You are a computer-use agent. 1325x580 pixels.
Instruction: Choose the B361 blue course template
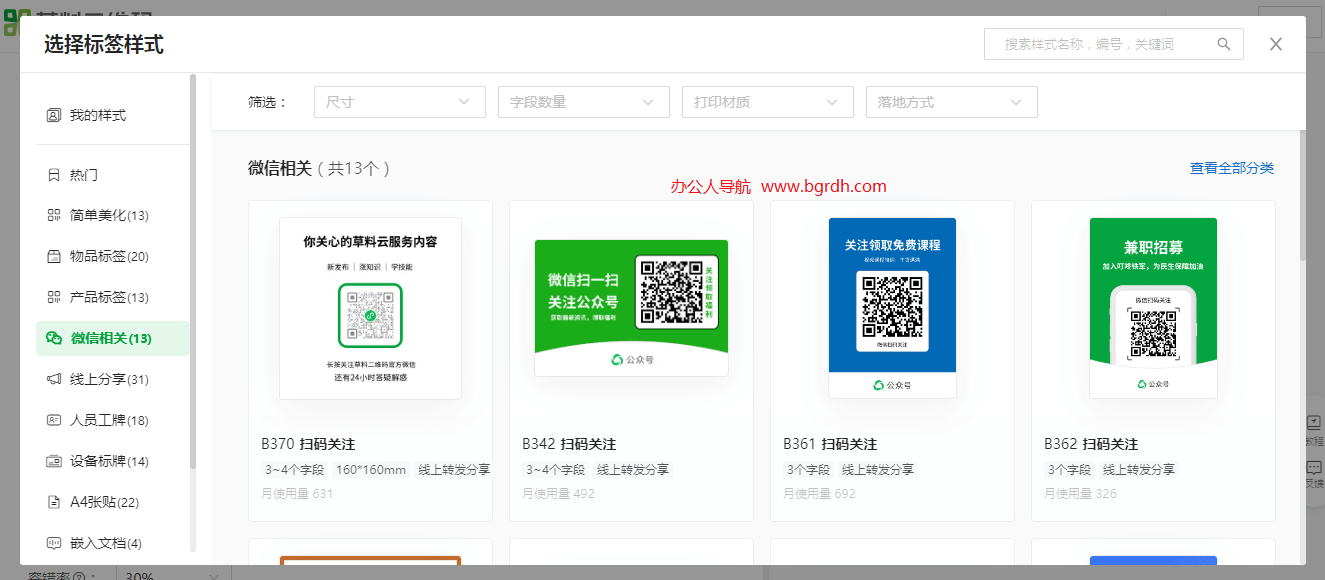click(892, 308)
